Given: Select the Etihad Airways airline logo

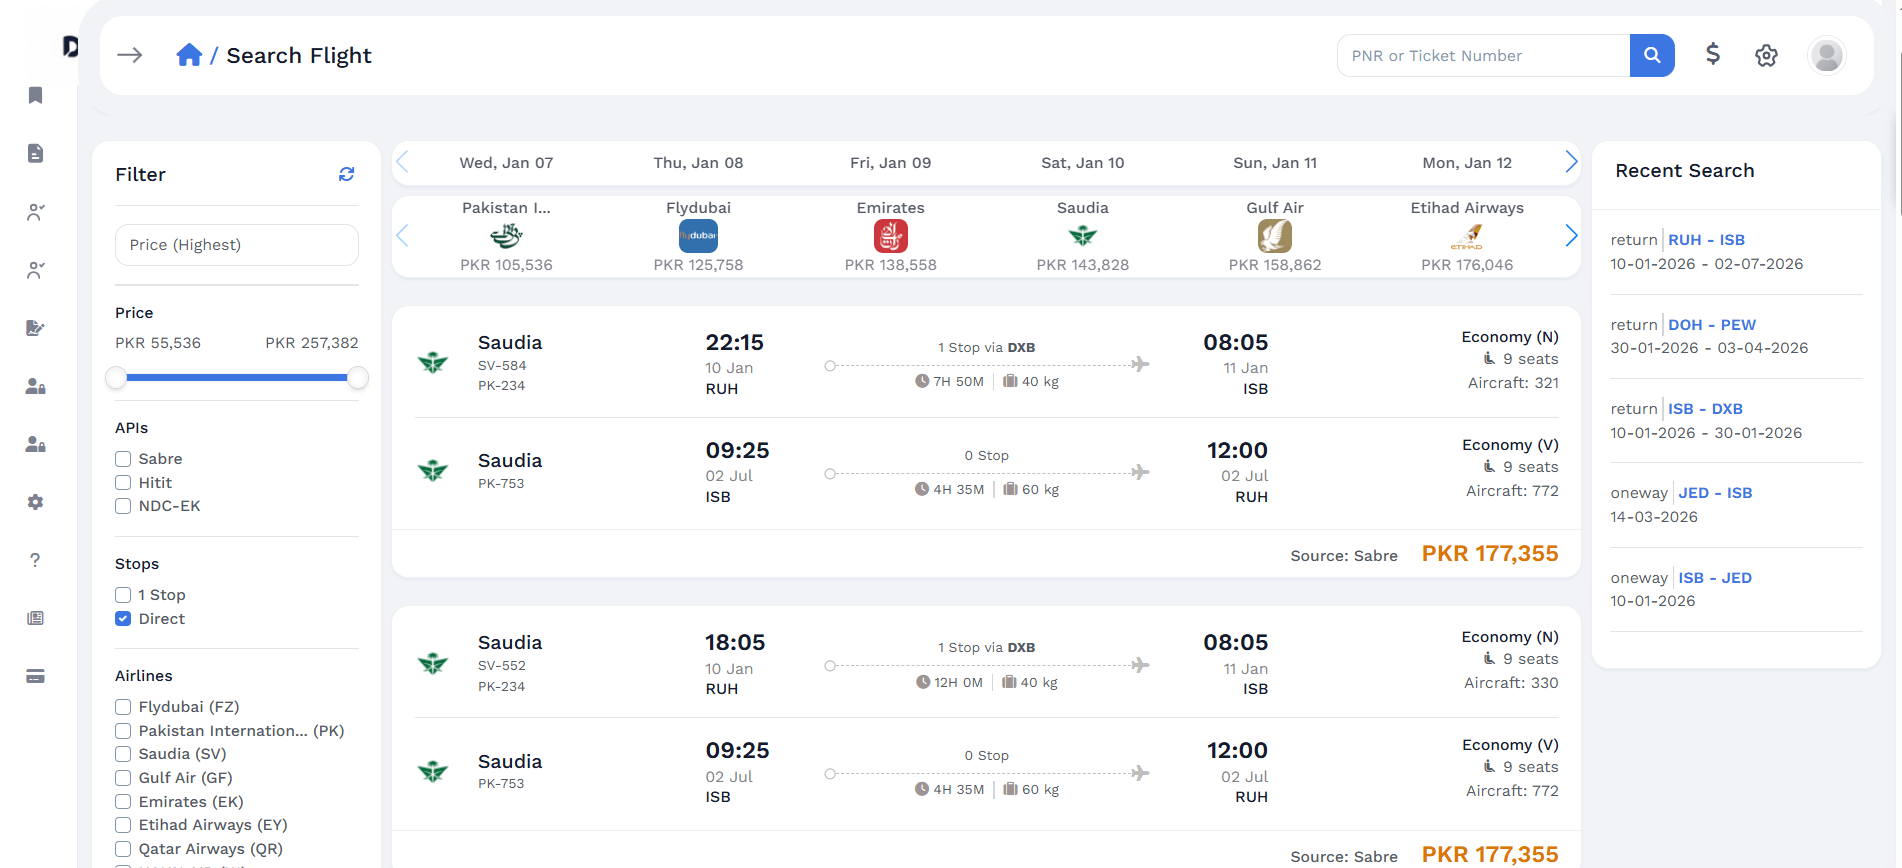Looking at the screenshot, I should click(1467, 237).
